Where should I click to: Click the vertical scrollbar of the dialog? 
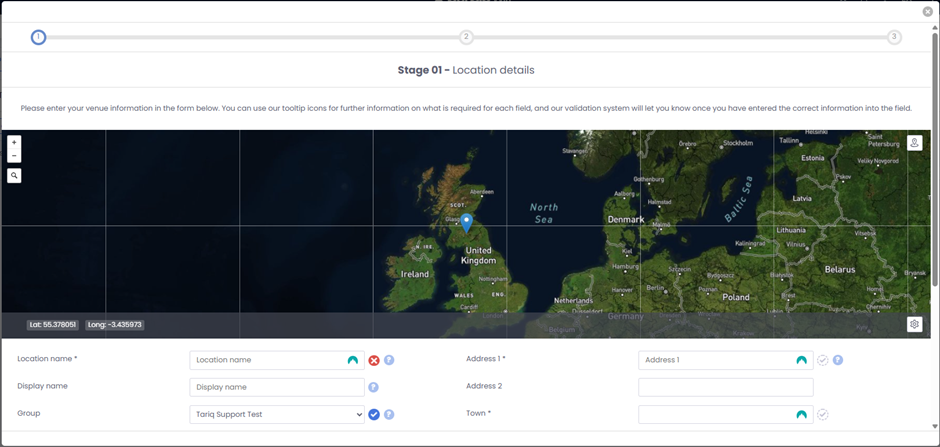pyautogui.click(x=936, y=159)
